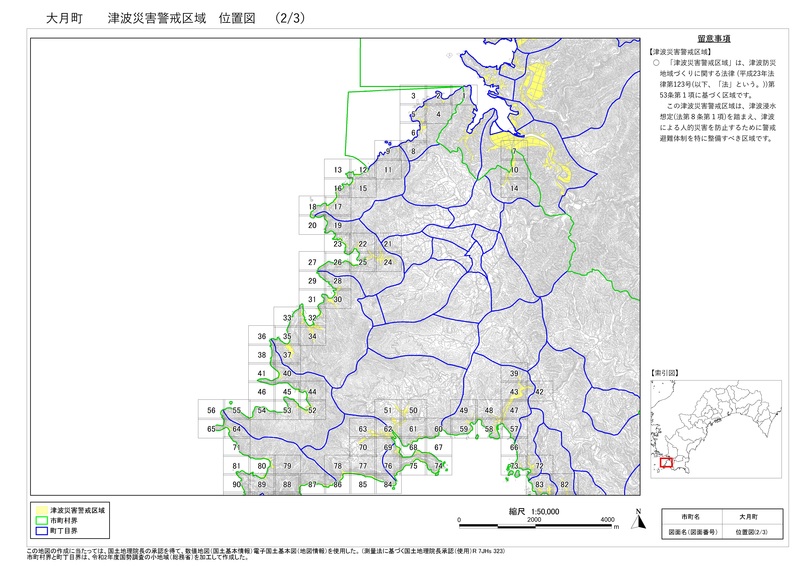Click the north arrow compass symbol

pyautogui.click(x=636, y=519)
